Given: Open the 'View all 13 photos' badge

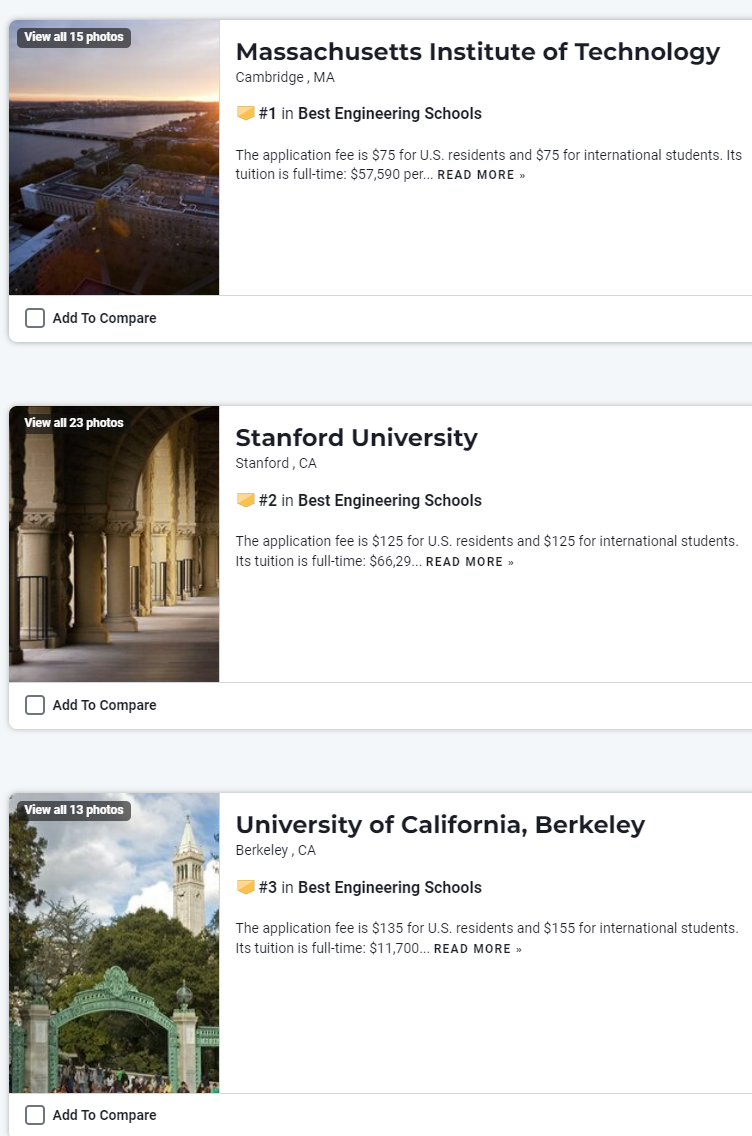Looking at the screenshot, I should pyautogui.click(x=74, y=810).
